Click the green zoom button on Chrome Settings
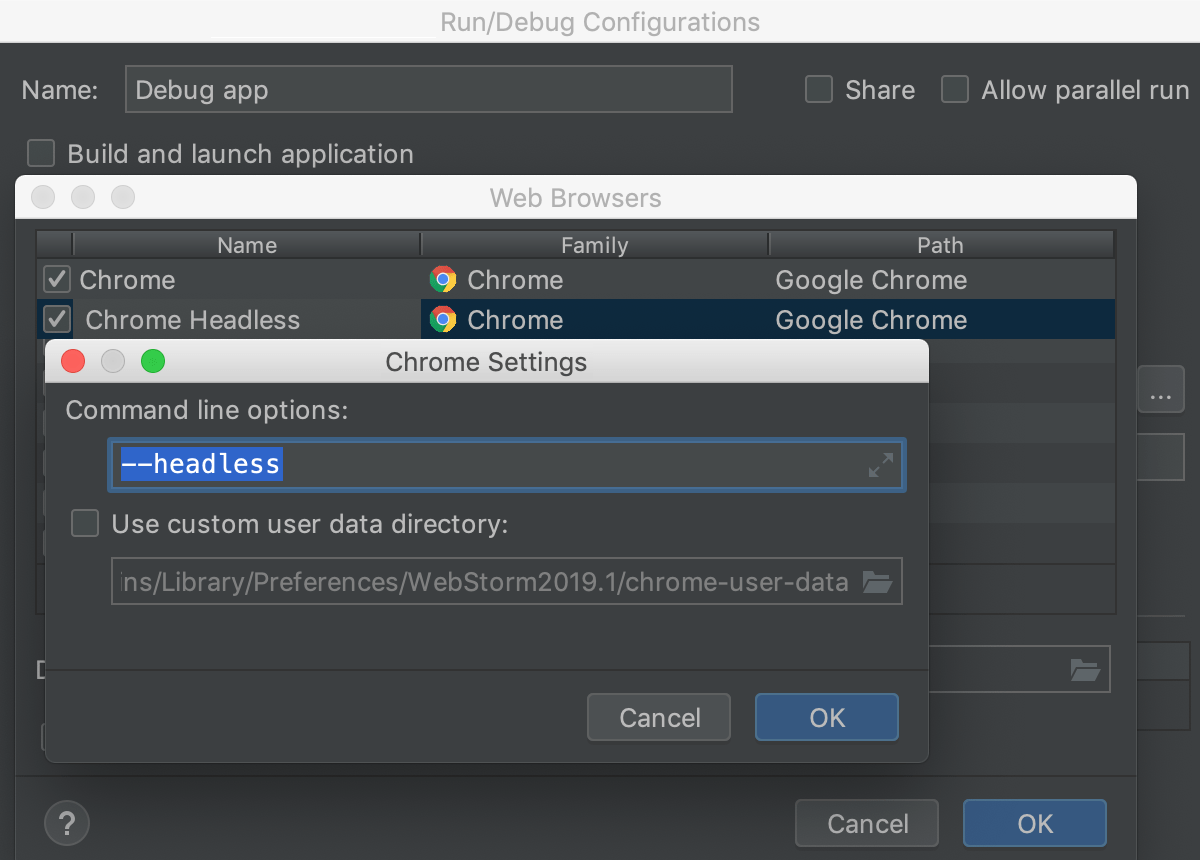The image size is (1200, 860). point(153,361)
